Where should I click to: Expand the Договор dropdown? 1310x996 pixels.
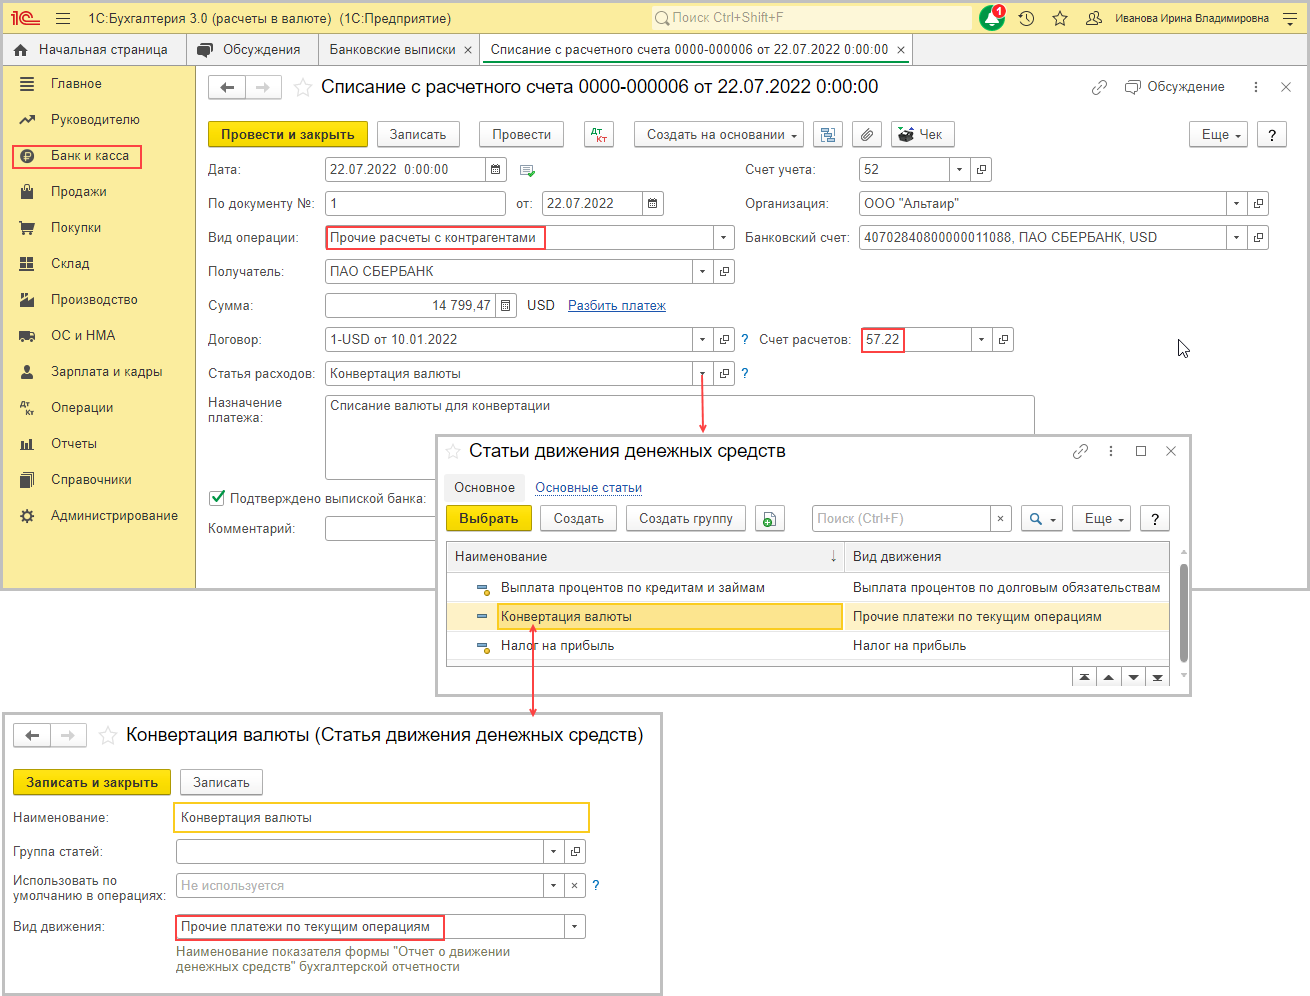702,340
